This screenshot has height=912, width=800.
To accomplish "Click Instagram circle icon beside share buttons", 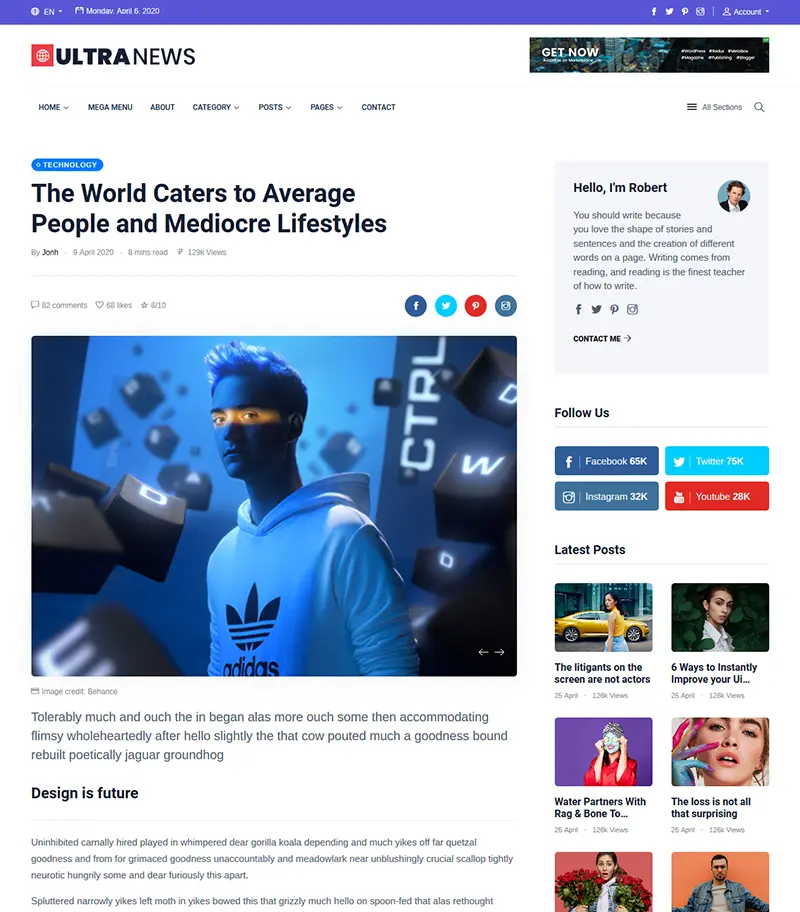I will (x=506, y=306).
